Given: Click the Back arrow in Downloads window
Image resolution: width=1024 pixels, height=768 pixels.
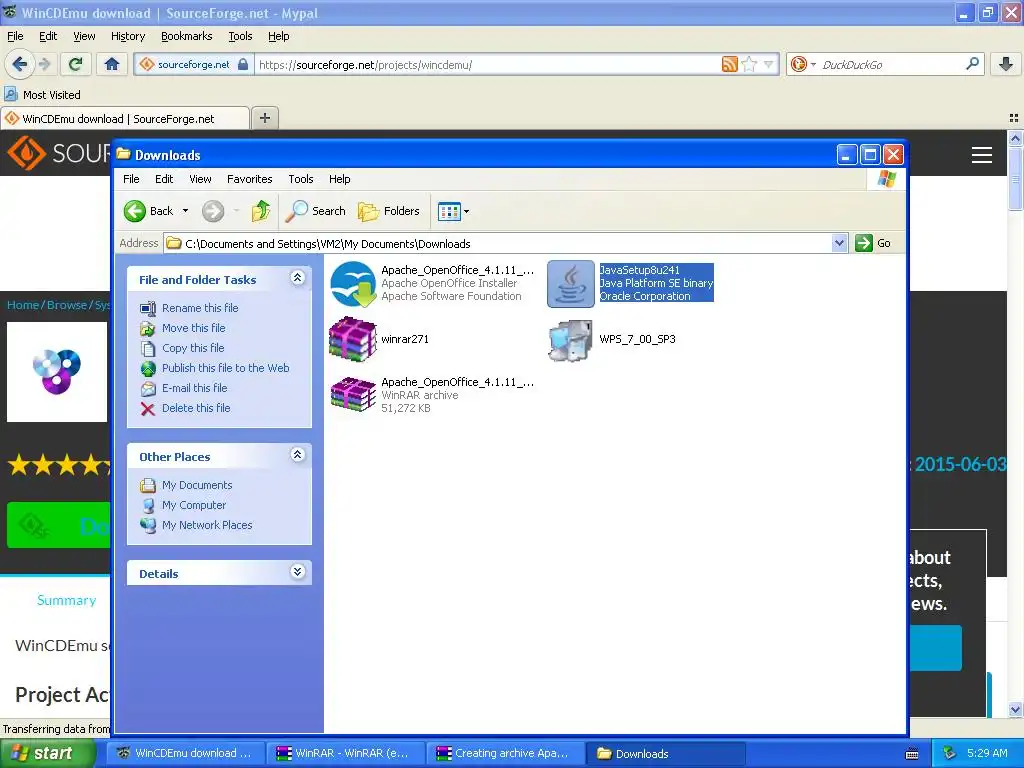Looking at the screenshot, I should pos(135,211).
